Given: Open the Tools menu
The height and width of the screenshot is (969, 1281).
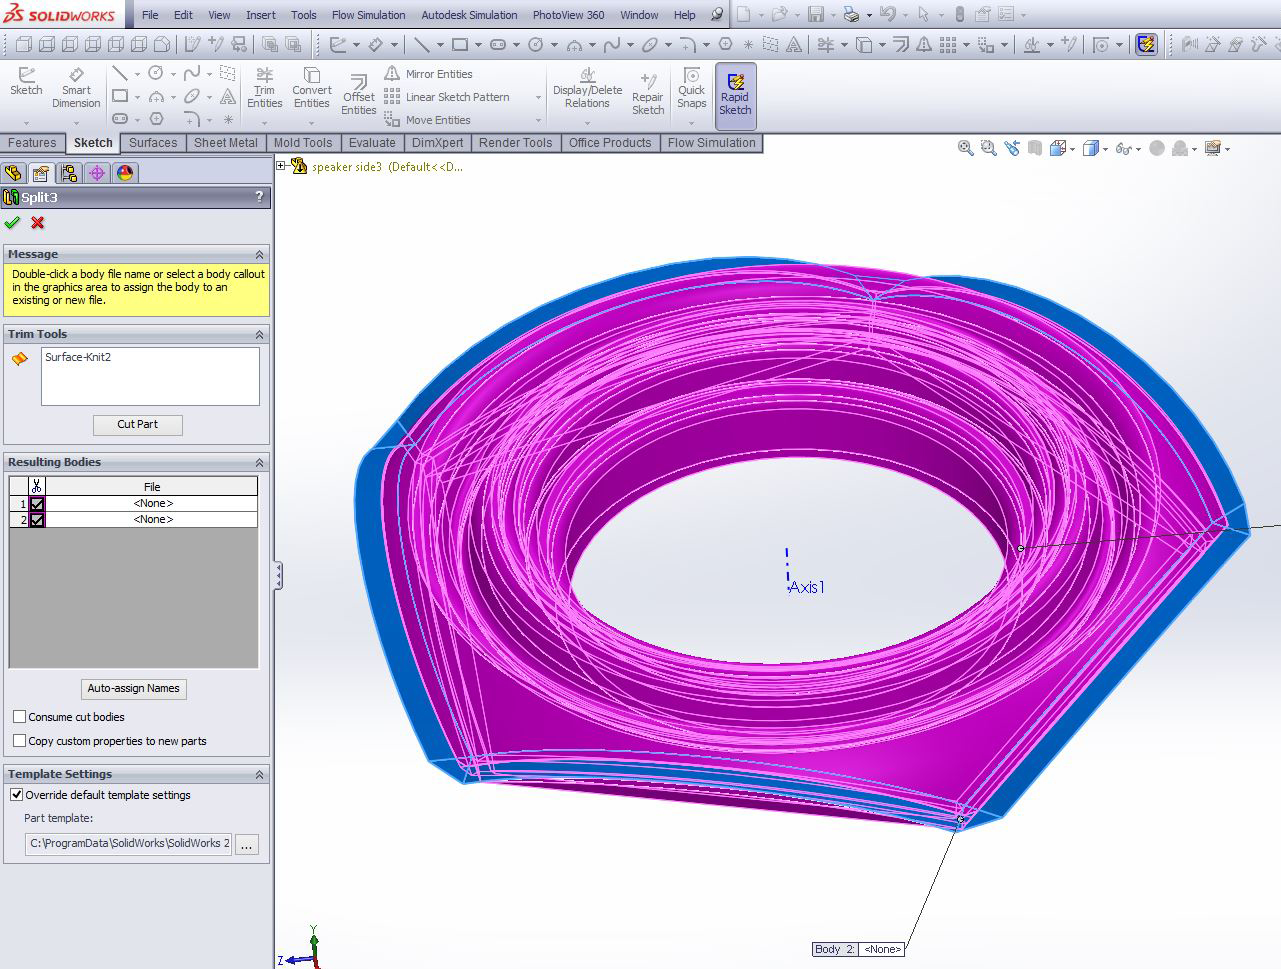Looking at the screenshot, I should (304, 15).
